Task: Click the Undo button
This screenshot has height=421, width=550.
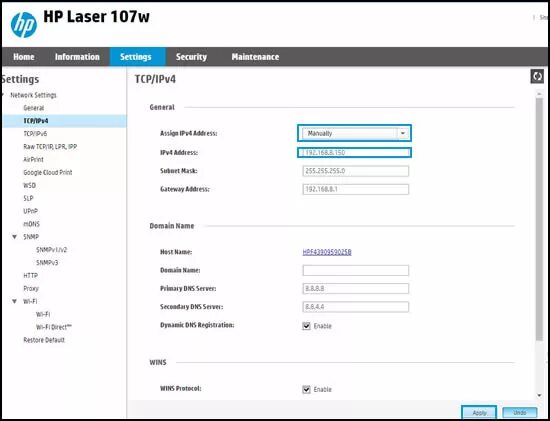Action: 519,413
